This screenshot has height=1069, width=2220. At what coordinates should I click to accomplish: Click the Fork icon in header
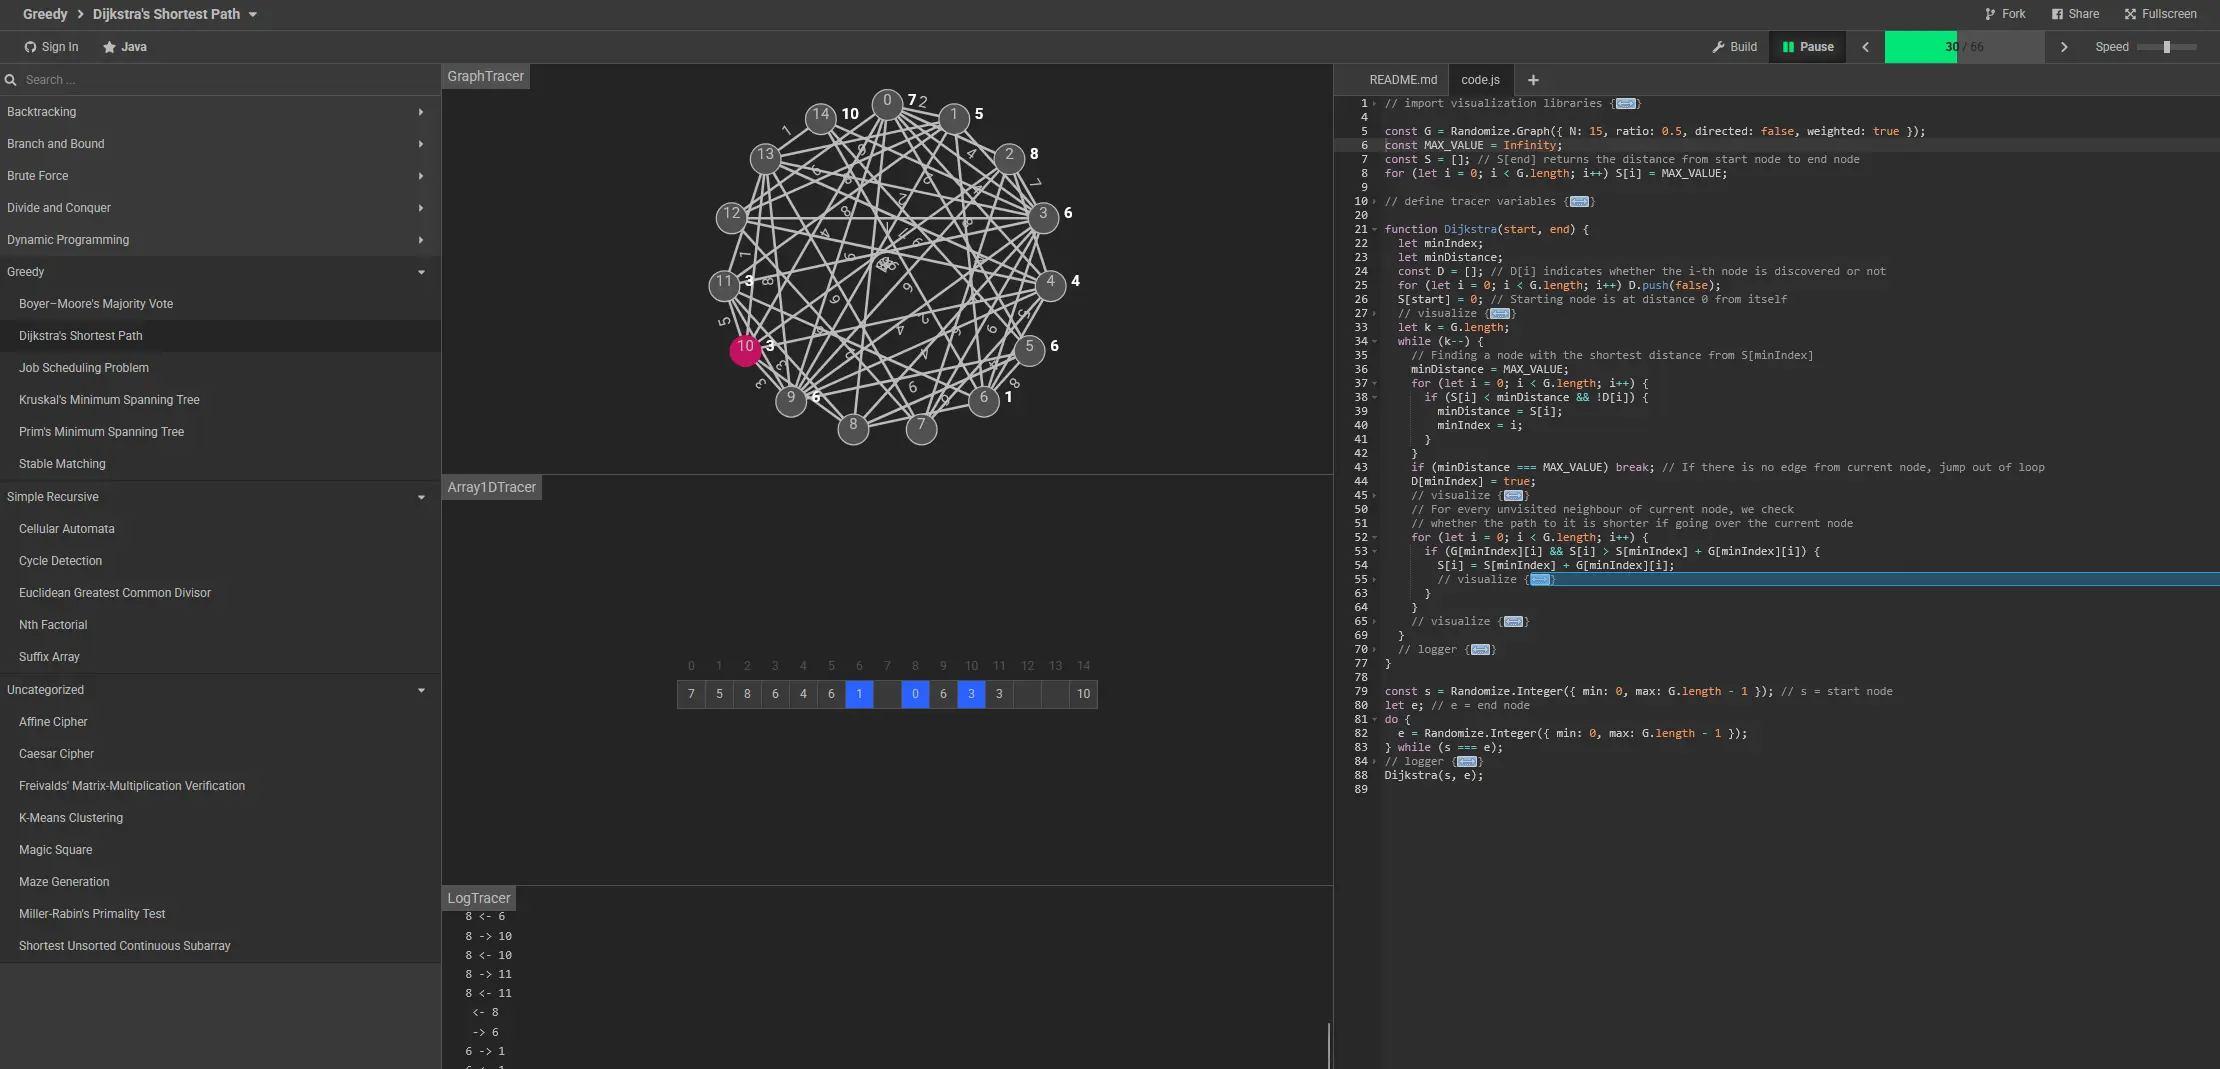[1990, 14]
